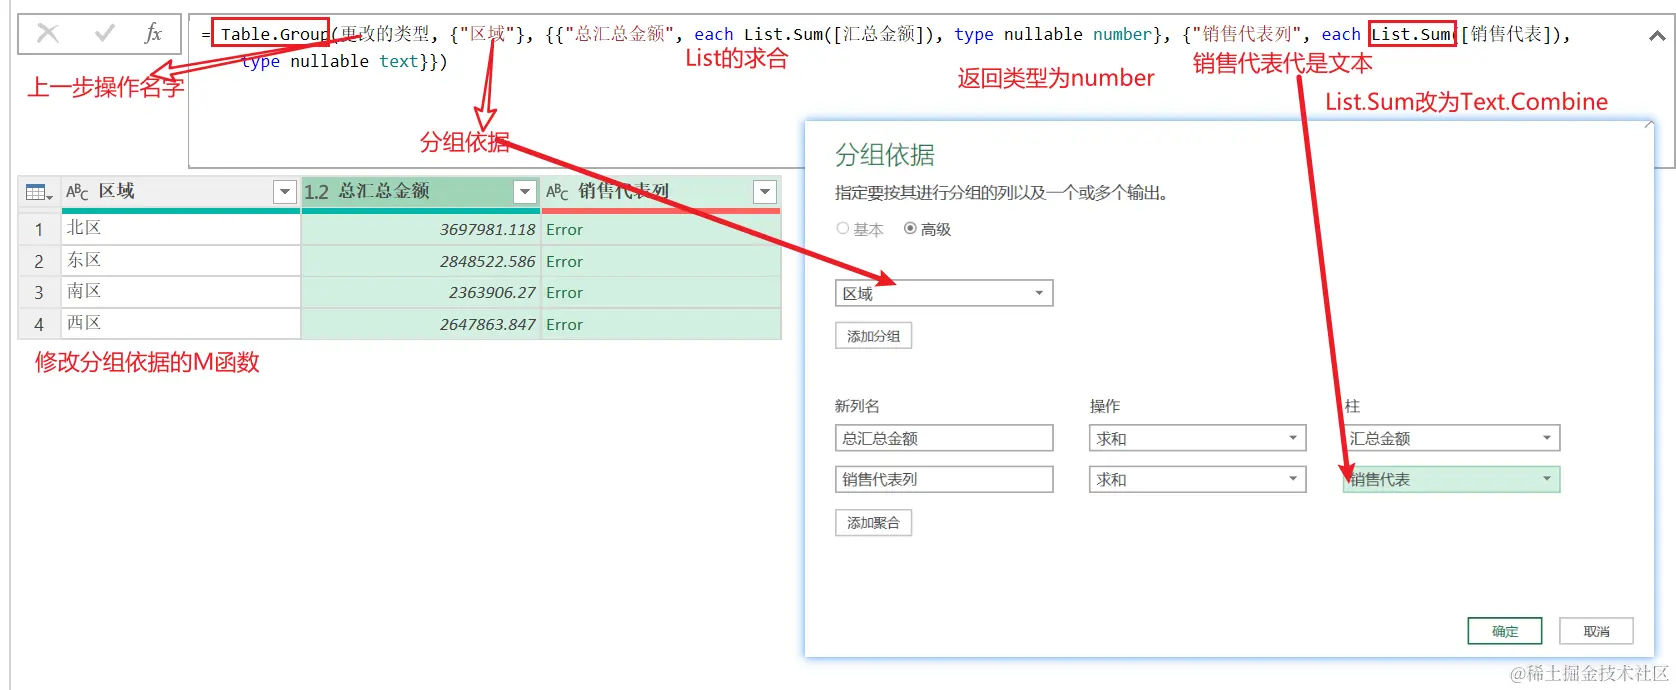Open the 求和 operation dropdown for 总汇总金额
Image resolution: width=1676 pixels, height=690 pixels.
pos(1198,438)
